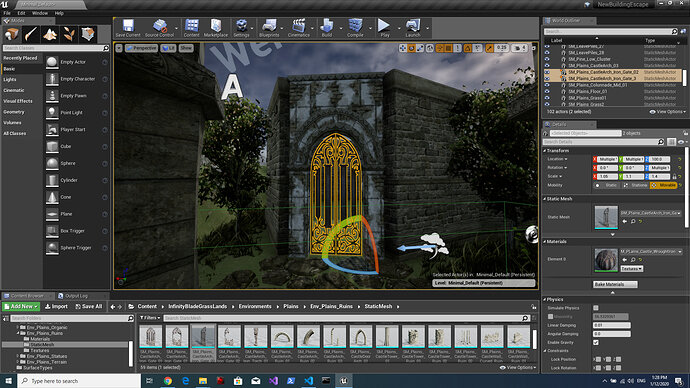The height and width of the screenshot is (388, 690).
Task: Click the Bake Materials button
Action: tap(615, 284)
